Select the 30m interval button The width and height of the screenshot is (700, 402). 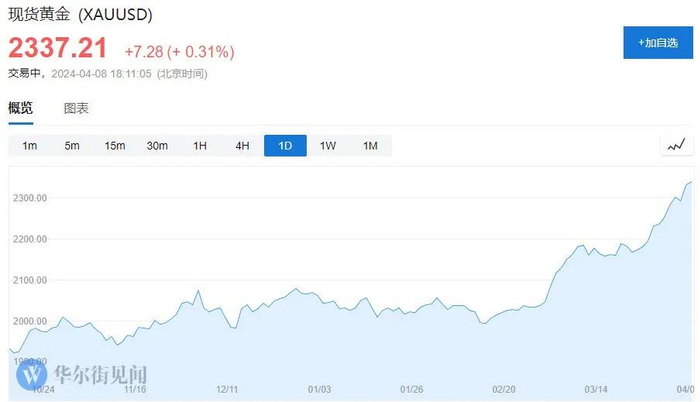(x=157, y=146)
